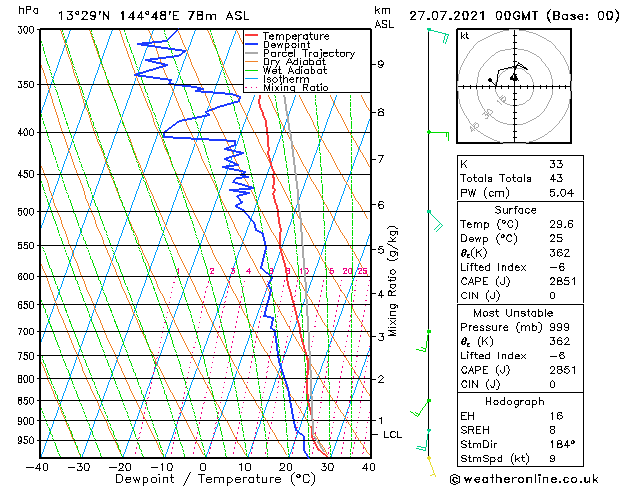Click the yellow surface wind barb
Image resolution: width=629 pixels, height=486 pixels.
[432, 466]
